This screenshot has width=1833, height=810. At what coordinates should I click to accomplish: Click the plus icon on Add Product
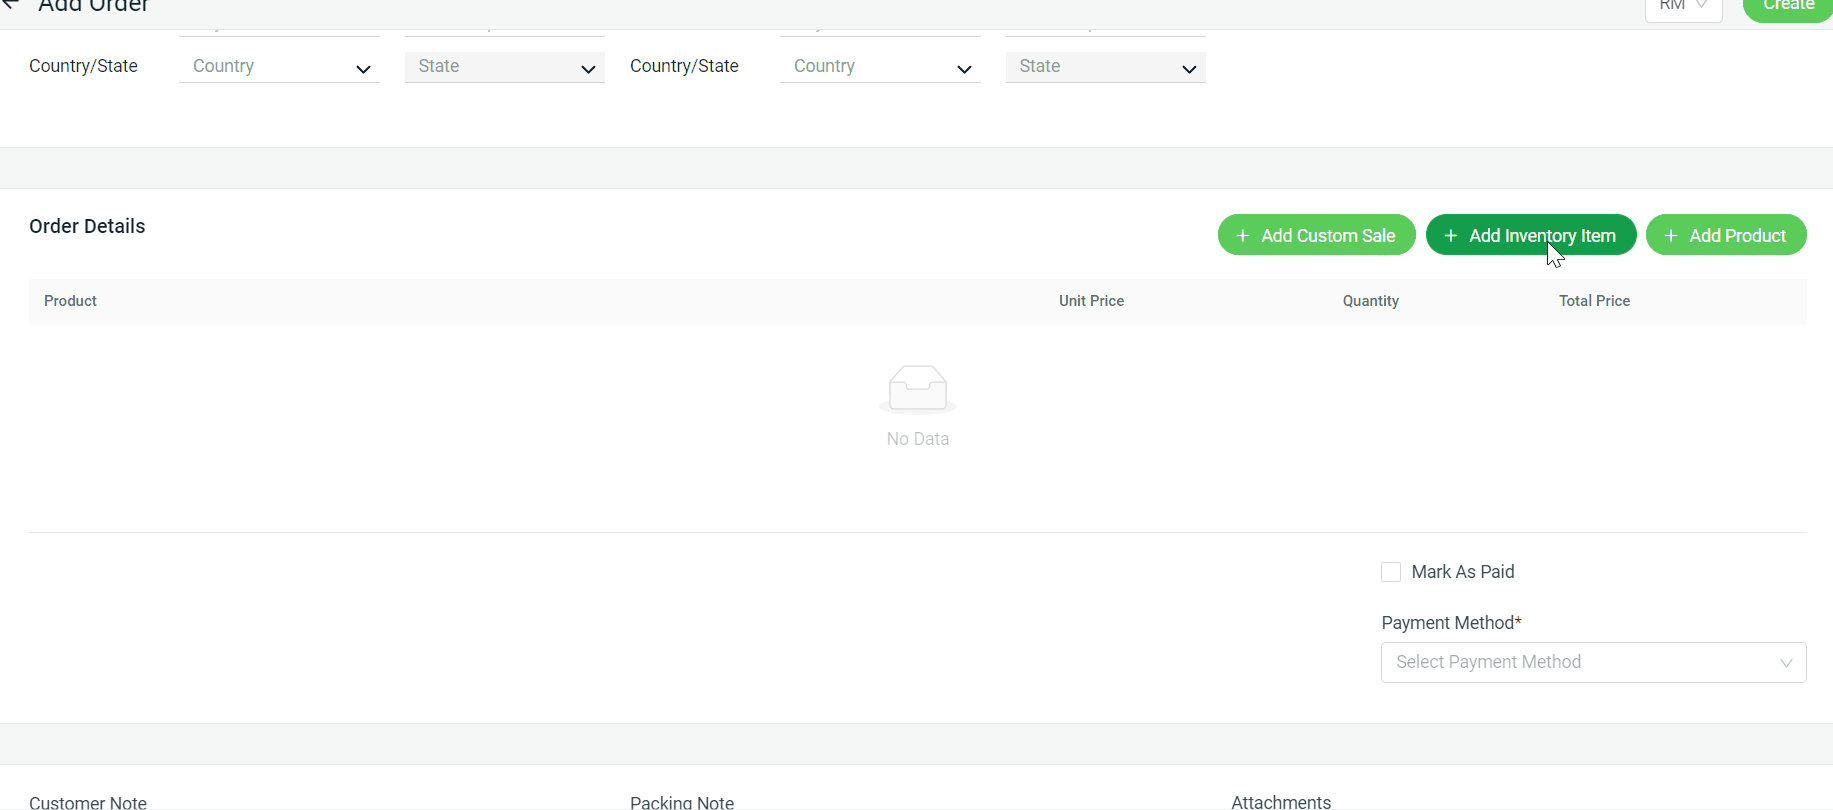(x=1671, y=236)
